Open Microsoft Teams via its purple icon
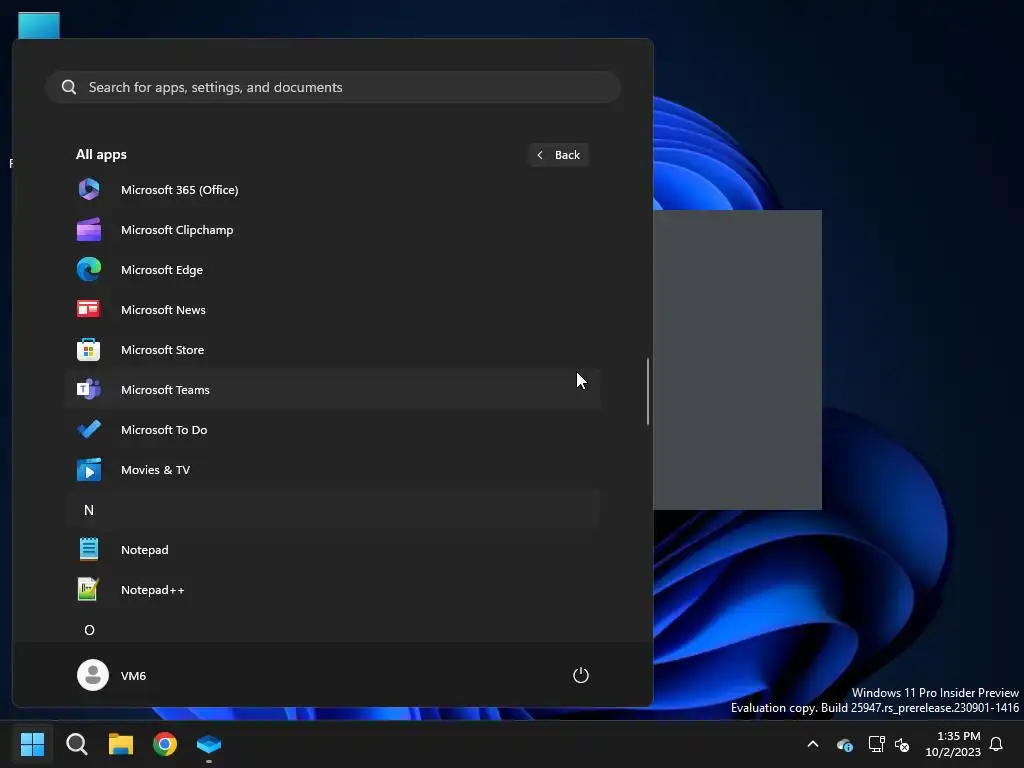 (x=89, y=389)
